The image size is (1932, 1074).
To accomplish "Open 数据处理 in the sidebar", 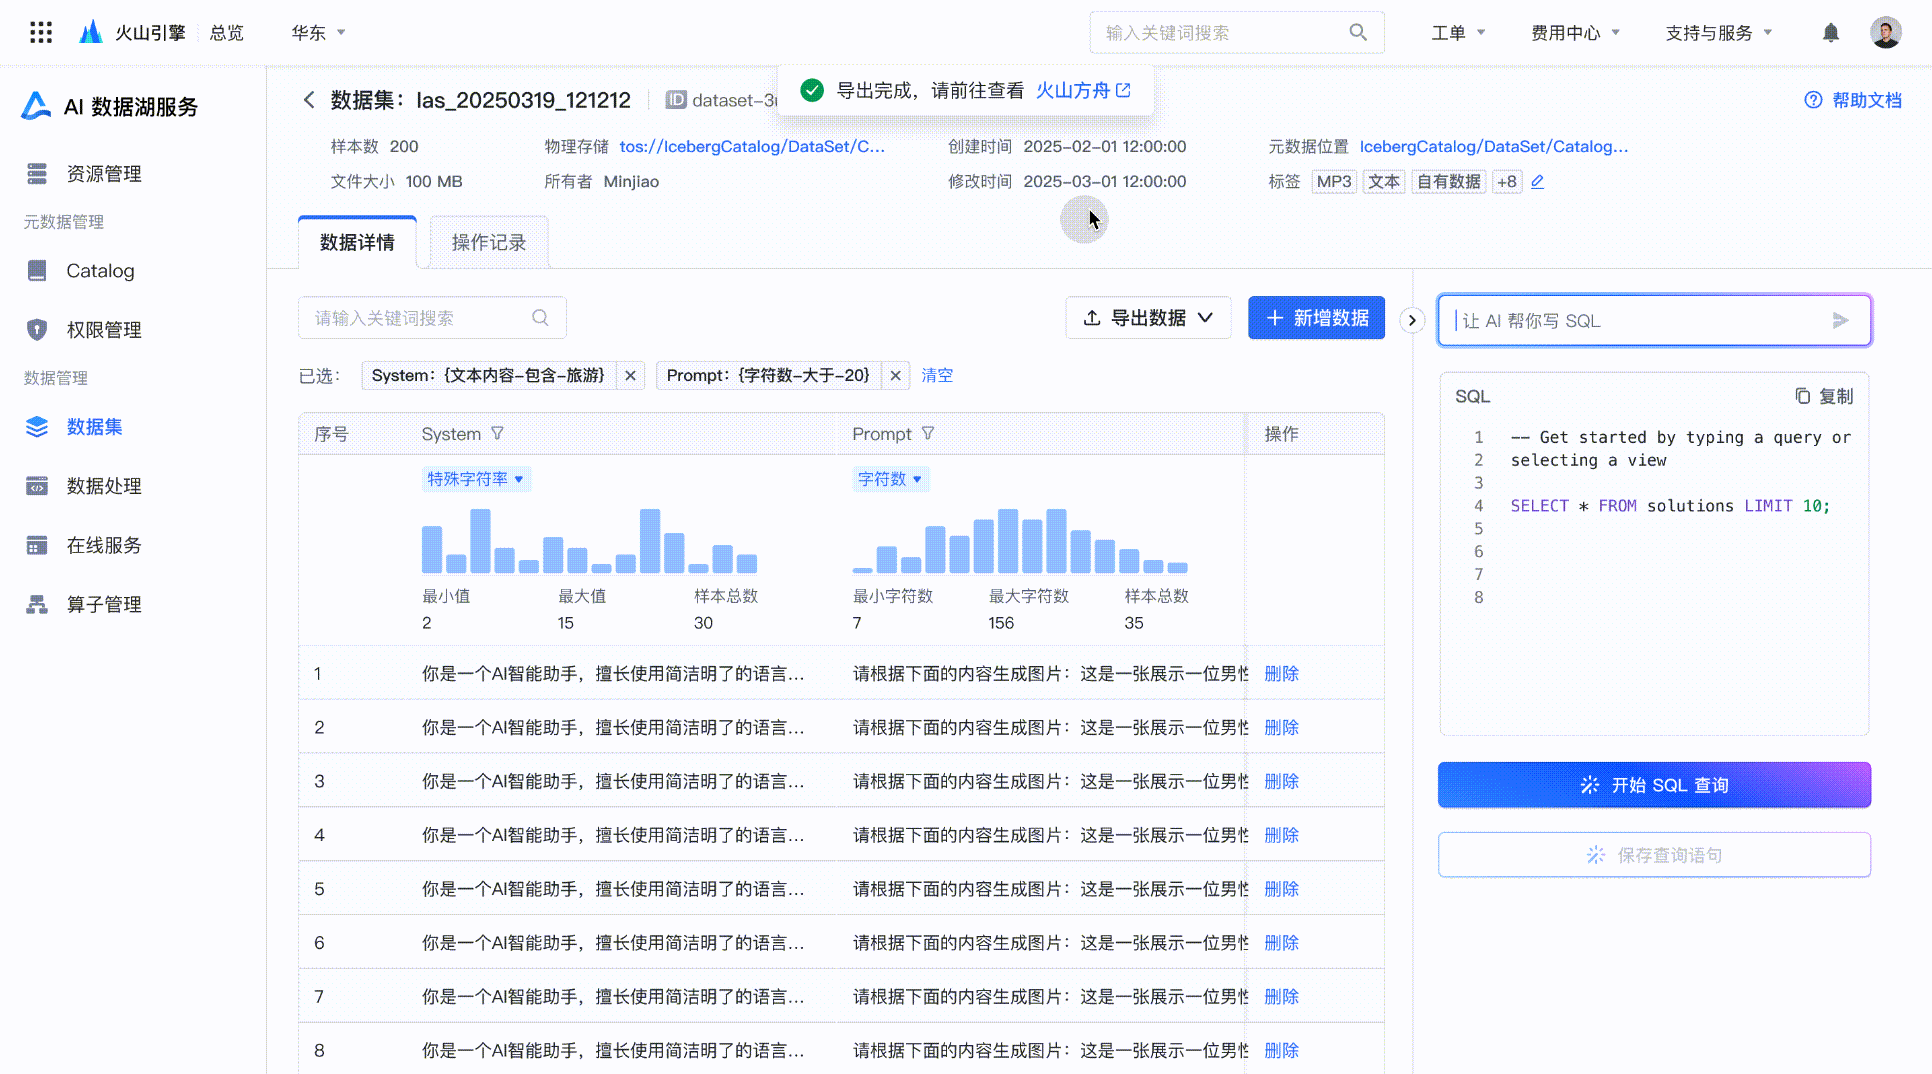I will [104, 486].
